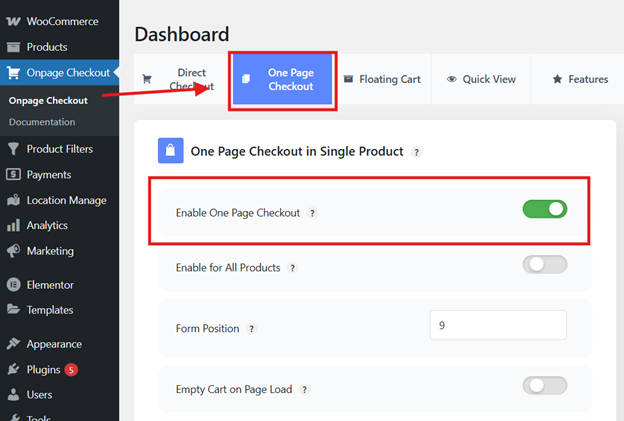Turn on Enable for All Products

[544, 265]
